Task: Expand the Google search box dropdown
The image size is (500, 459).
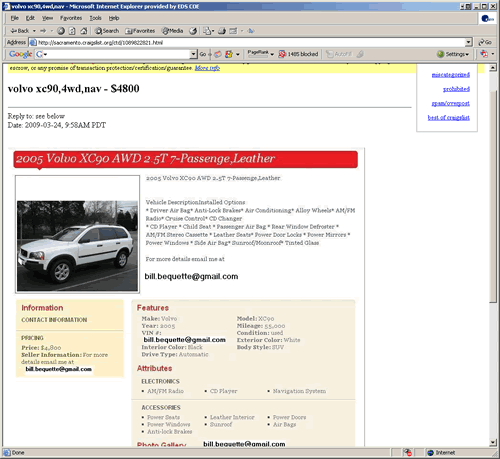Action: (193, 54)
